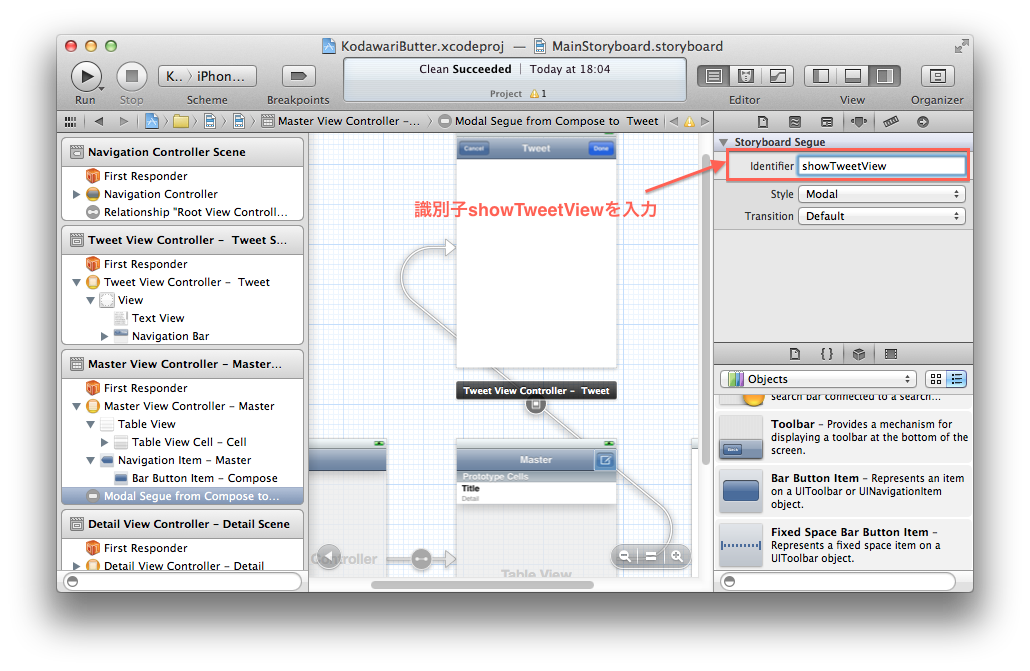The image size is (1030, 671).
Task: Open the Objects library filter dropdown
Action: pyautogui.click(x=818, y=379)
